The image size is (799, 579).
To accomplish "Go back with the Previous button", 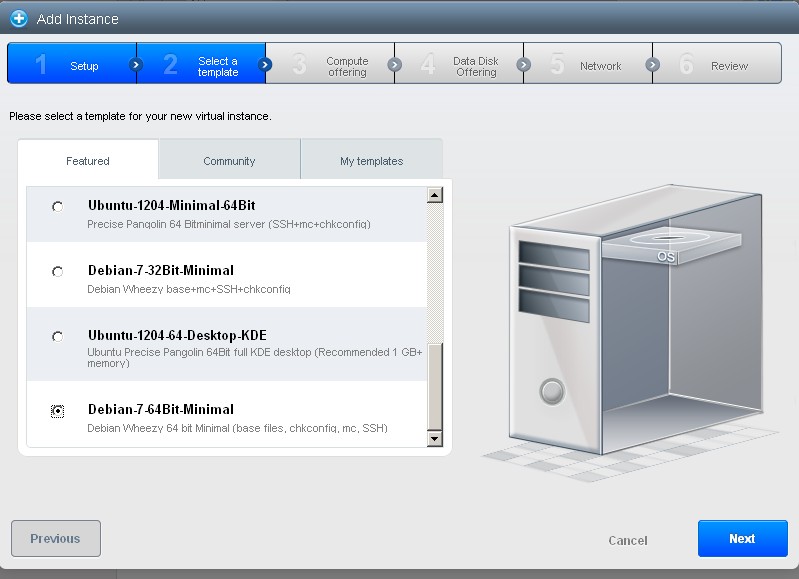I will point(55,538).
